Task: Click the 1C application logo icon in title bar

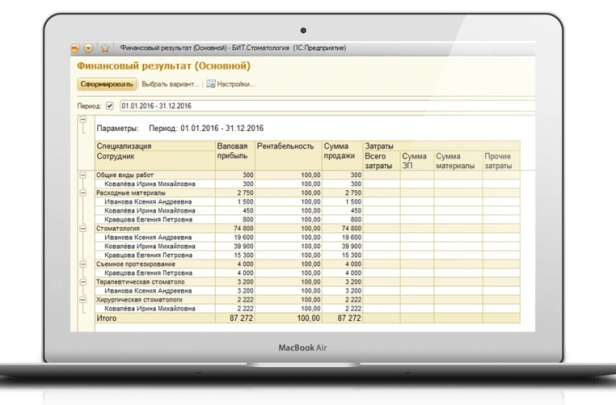Action: click(74, 47)
